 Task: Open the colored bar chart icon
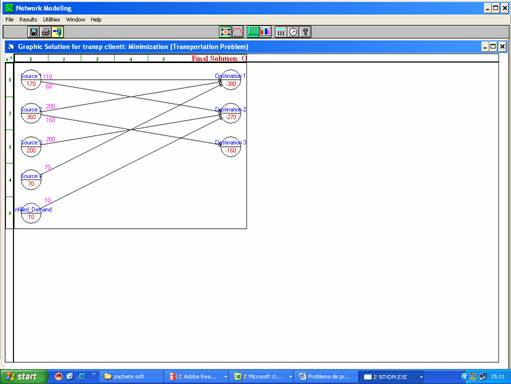pyautogui.click(x=265, y=32)
